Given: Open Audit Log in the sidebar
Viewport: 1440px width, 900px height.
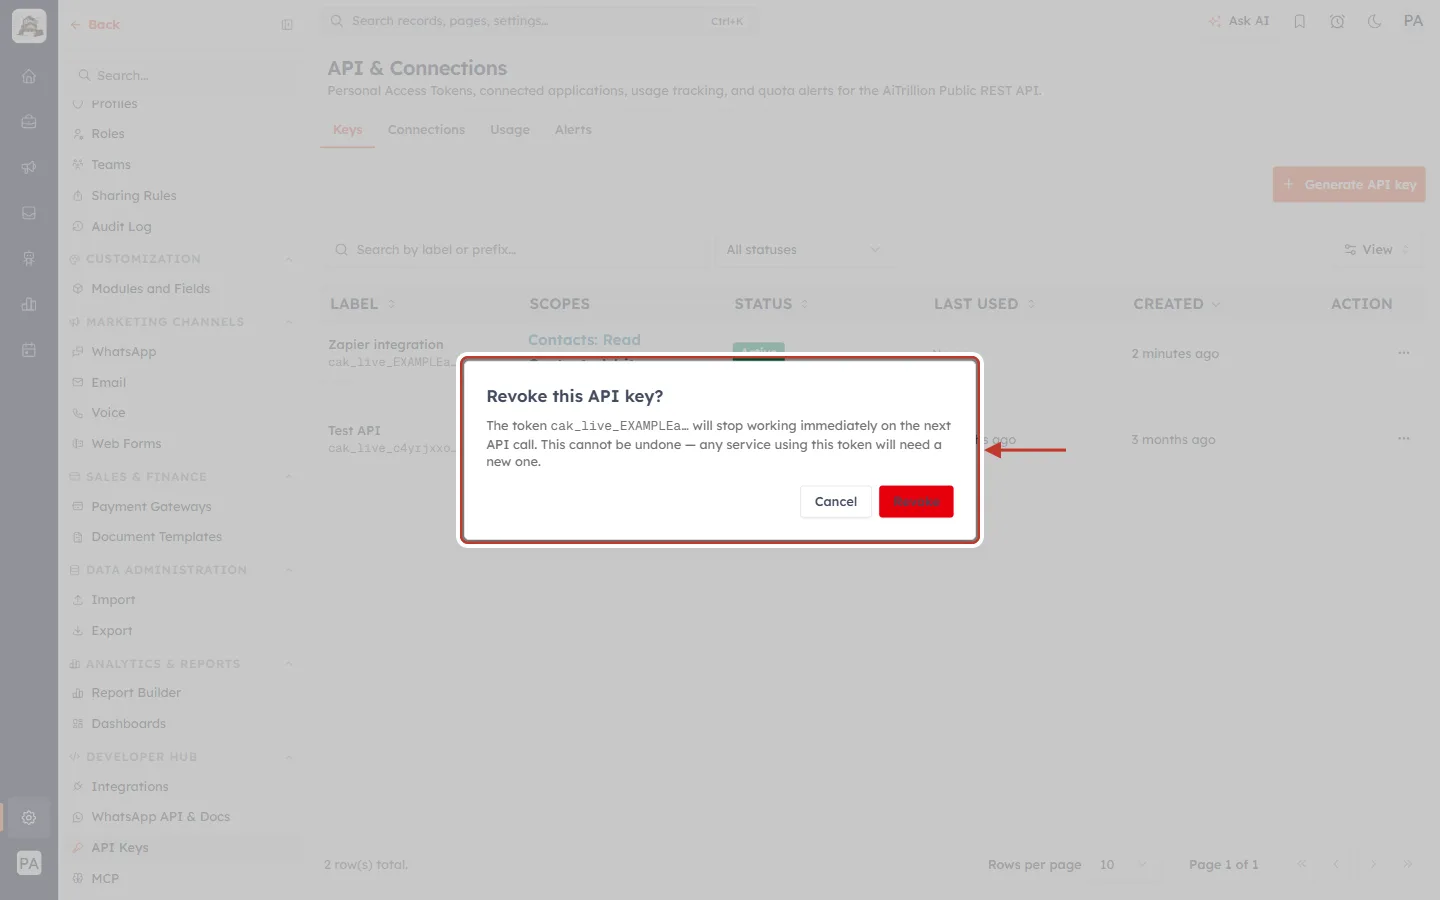Looking at the screenshot, I should tap(121, 227).
